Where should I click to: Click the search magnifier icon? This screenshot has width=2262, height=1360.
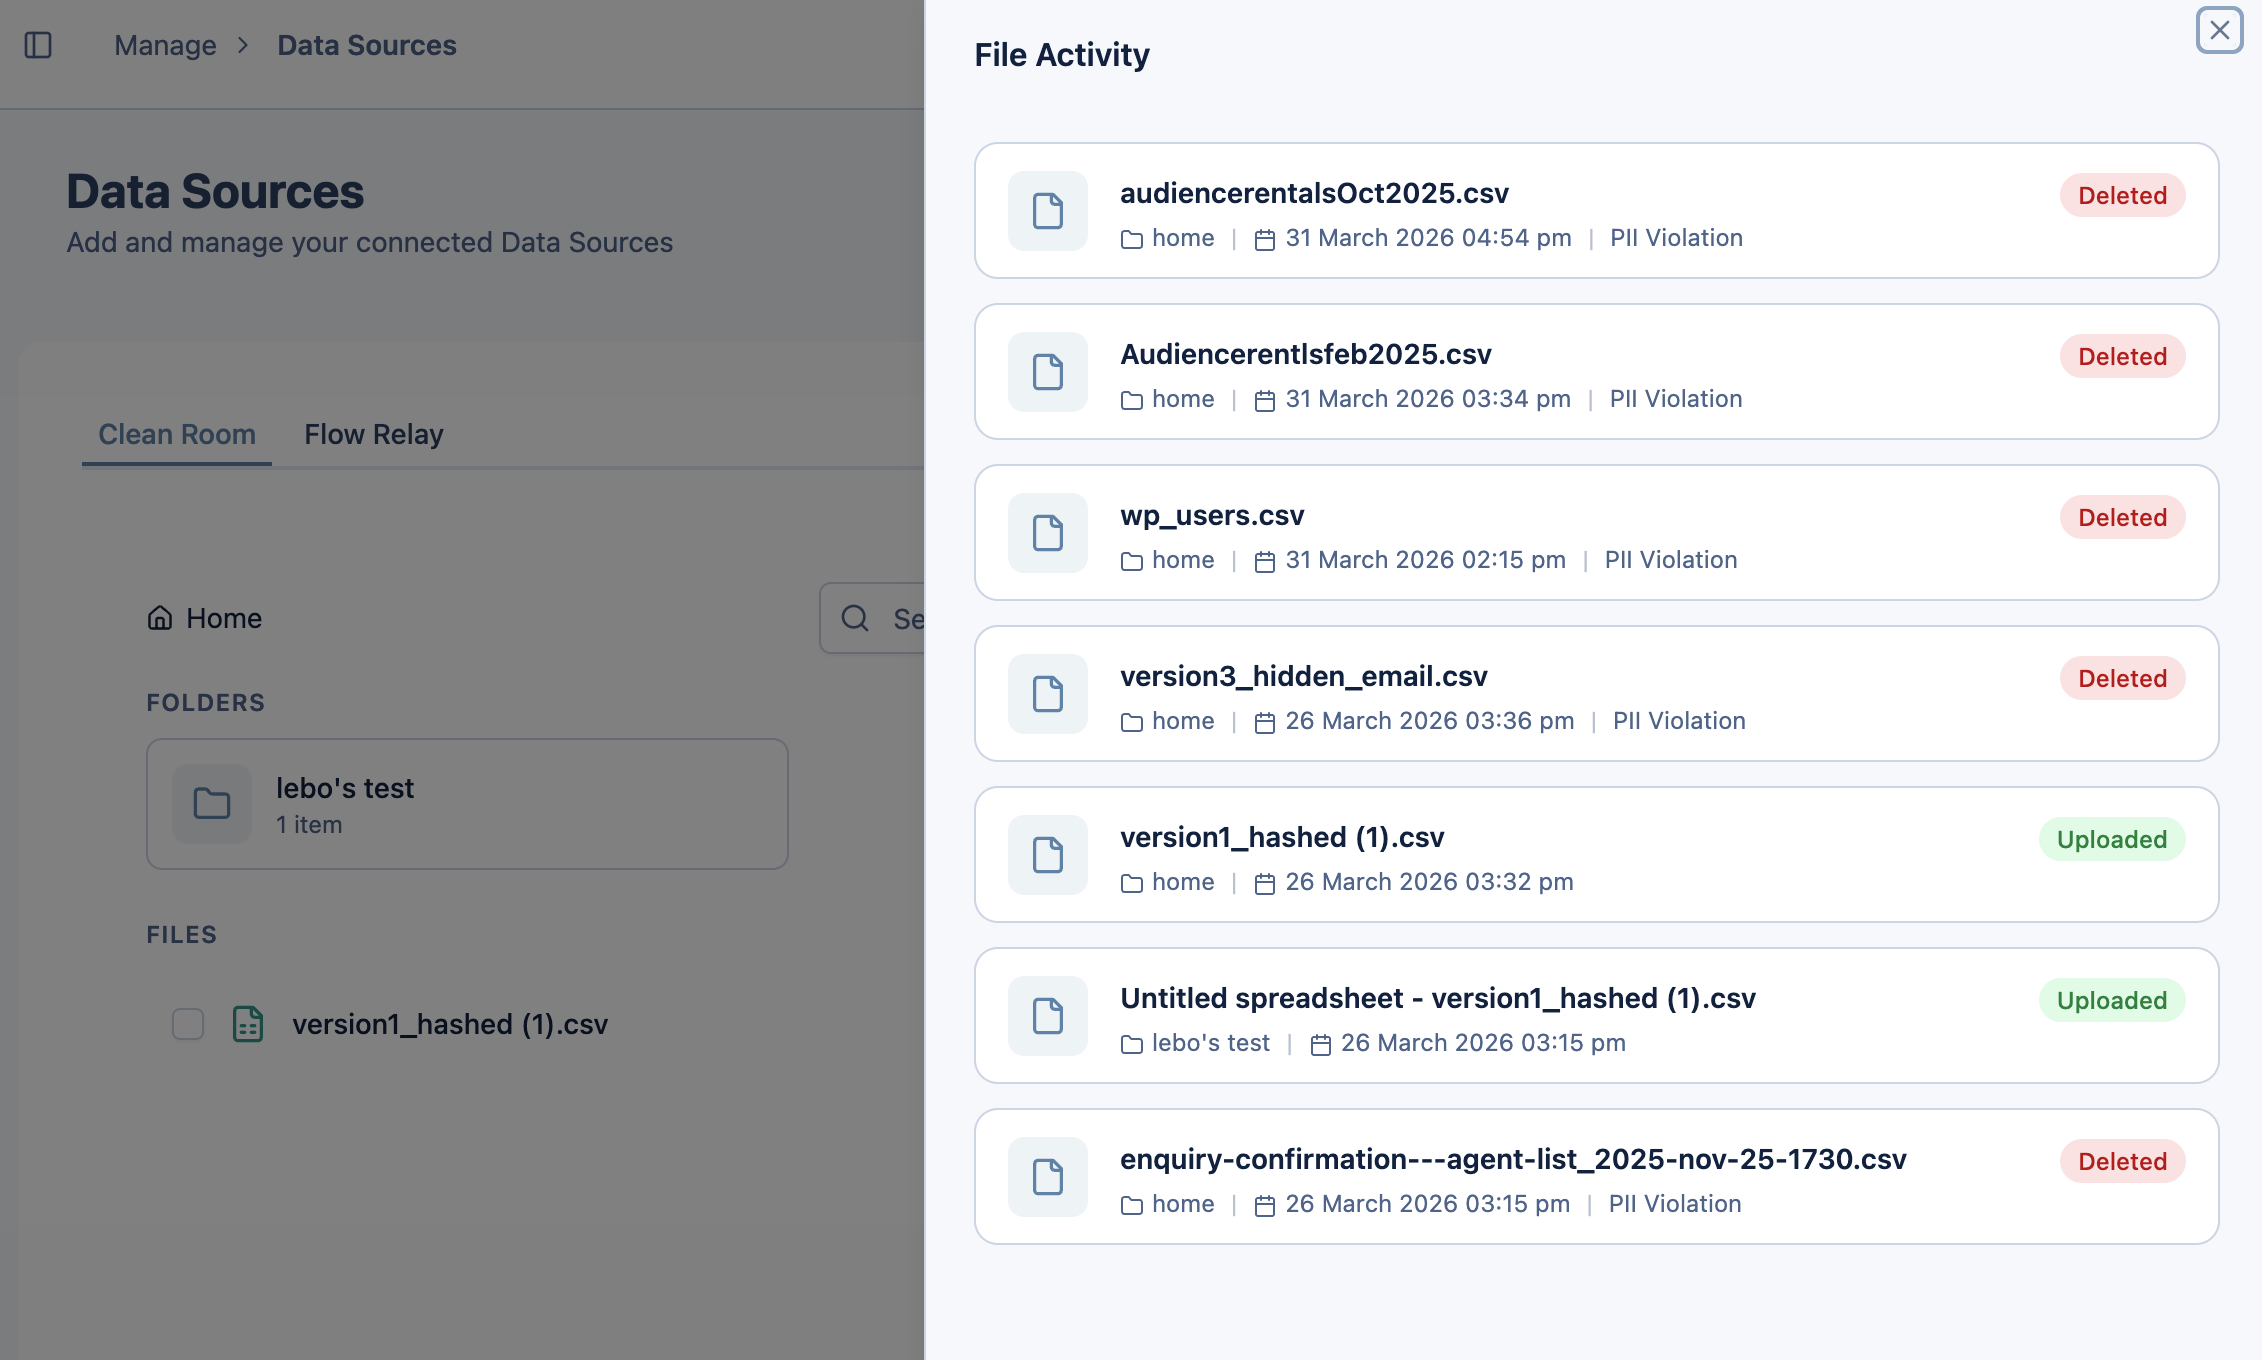[x=855, y=618]
